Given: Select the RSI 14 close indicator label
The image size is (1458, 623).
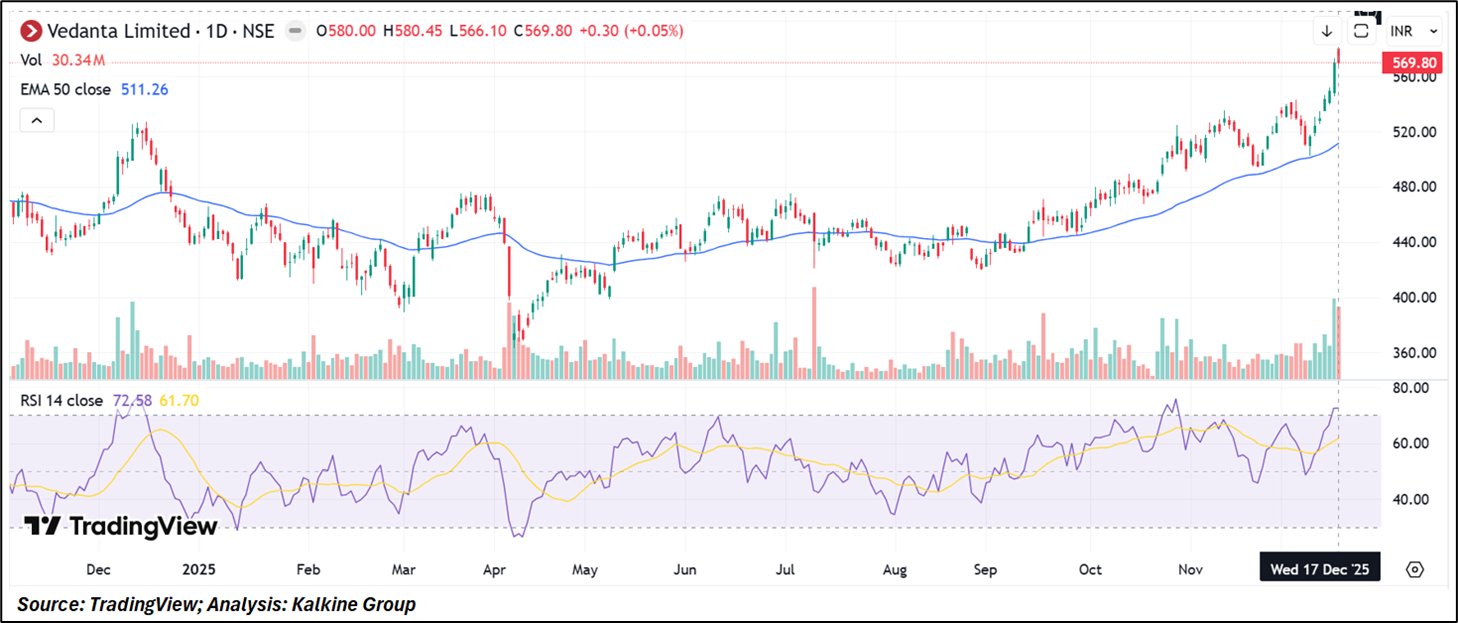Looking at the screenshot, I should (x=62, y=400).
